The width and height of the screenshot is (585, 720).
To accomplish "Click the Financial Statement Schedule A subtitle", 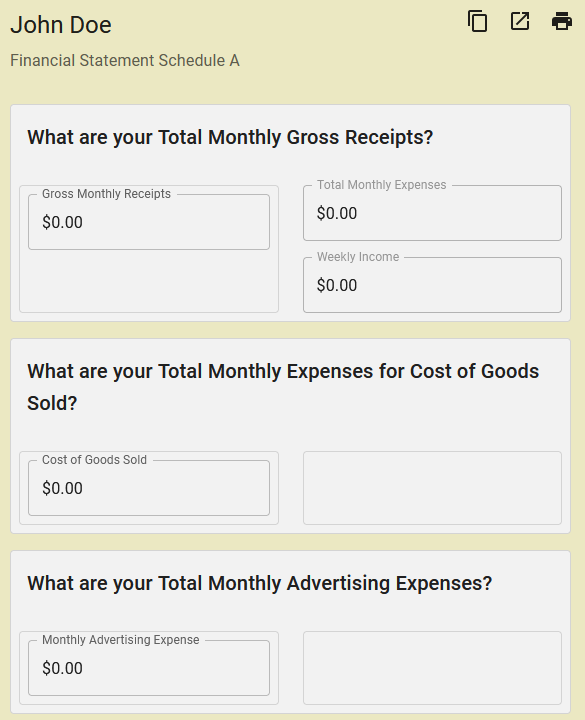I will (x=125, y=61).
